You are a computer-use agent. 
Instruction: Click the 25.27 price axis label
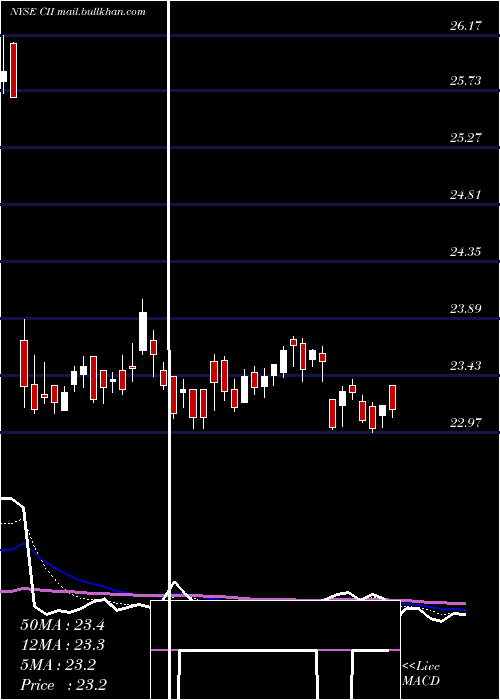pyautogui.click(x=466, y=138)
